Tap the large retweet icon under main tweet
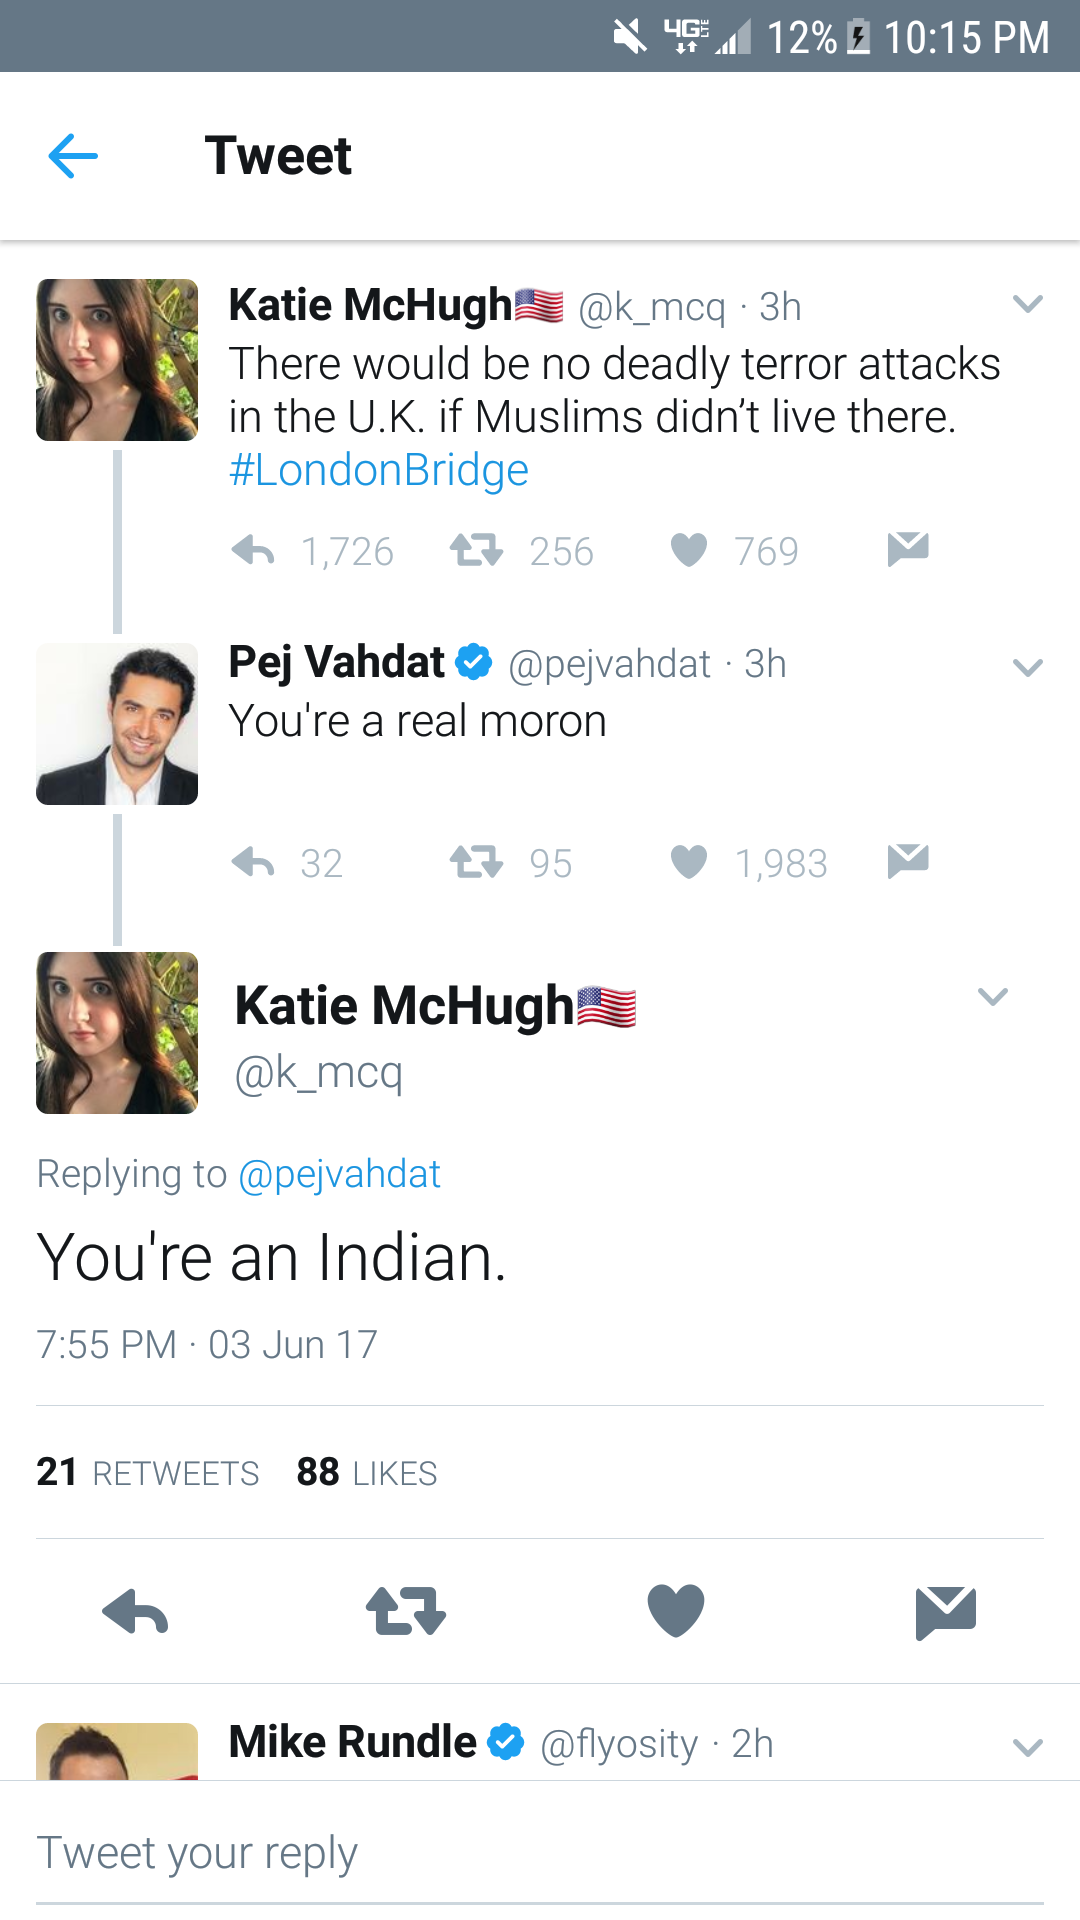1080x1920 pixels. click(x=405, y=1612)
